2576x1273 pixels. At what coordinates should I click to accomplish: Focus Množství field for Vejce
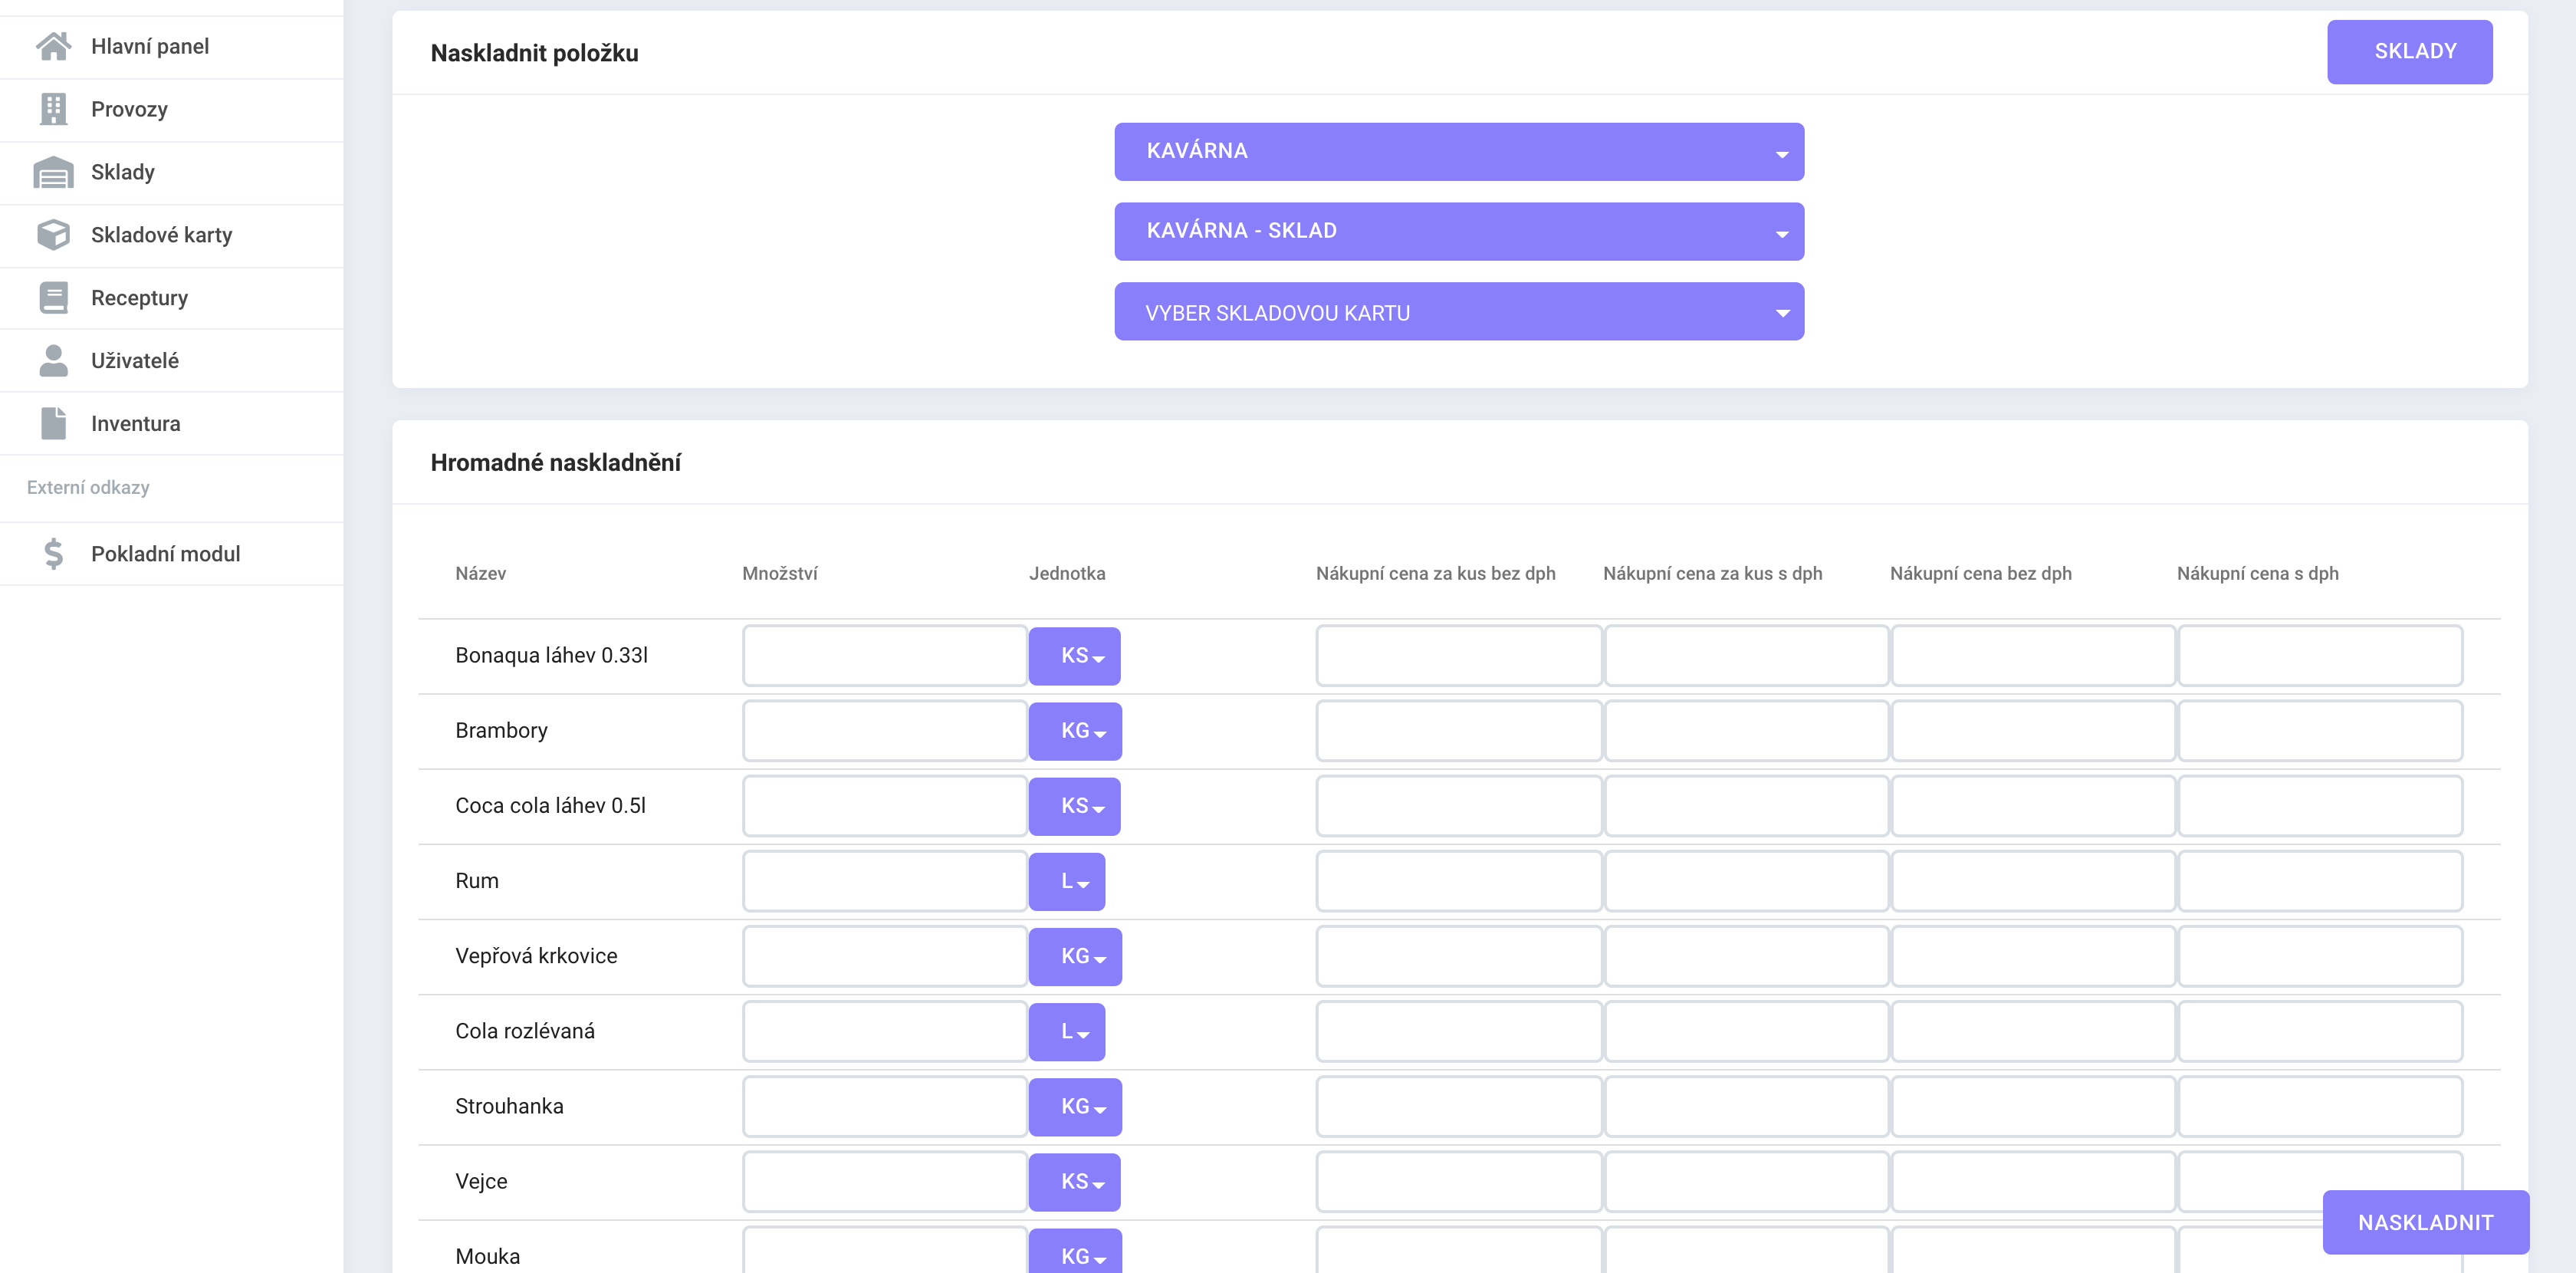884,1182
